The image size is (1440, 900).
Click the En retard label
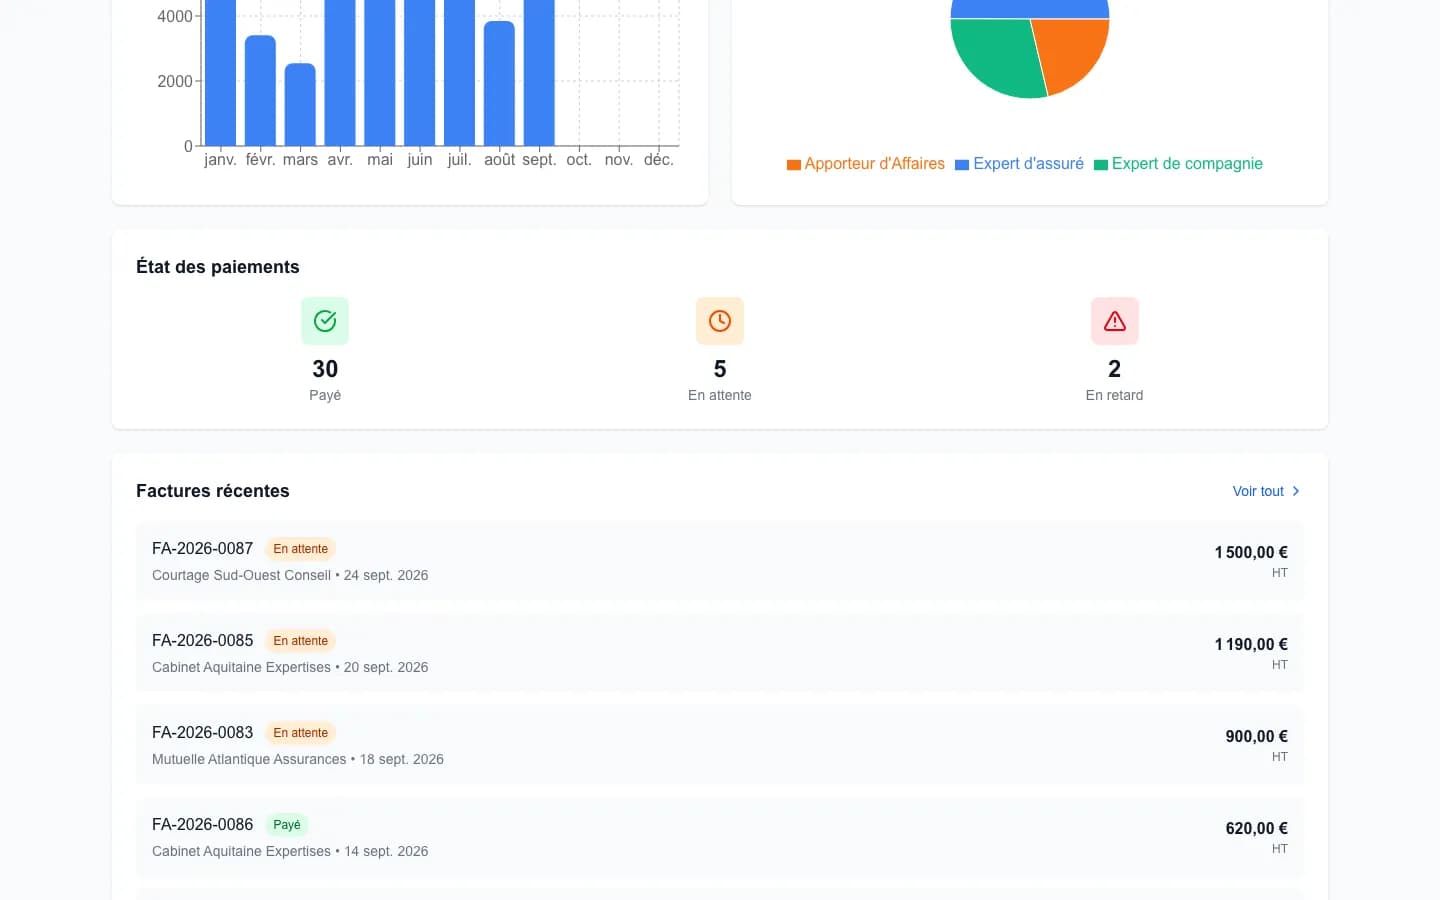point(1114,395)
